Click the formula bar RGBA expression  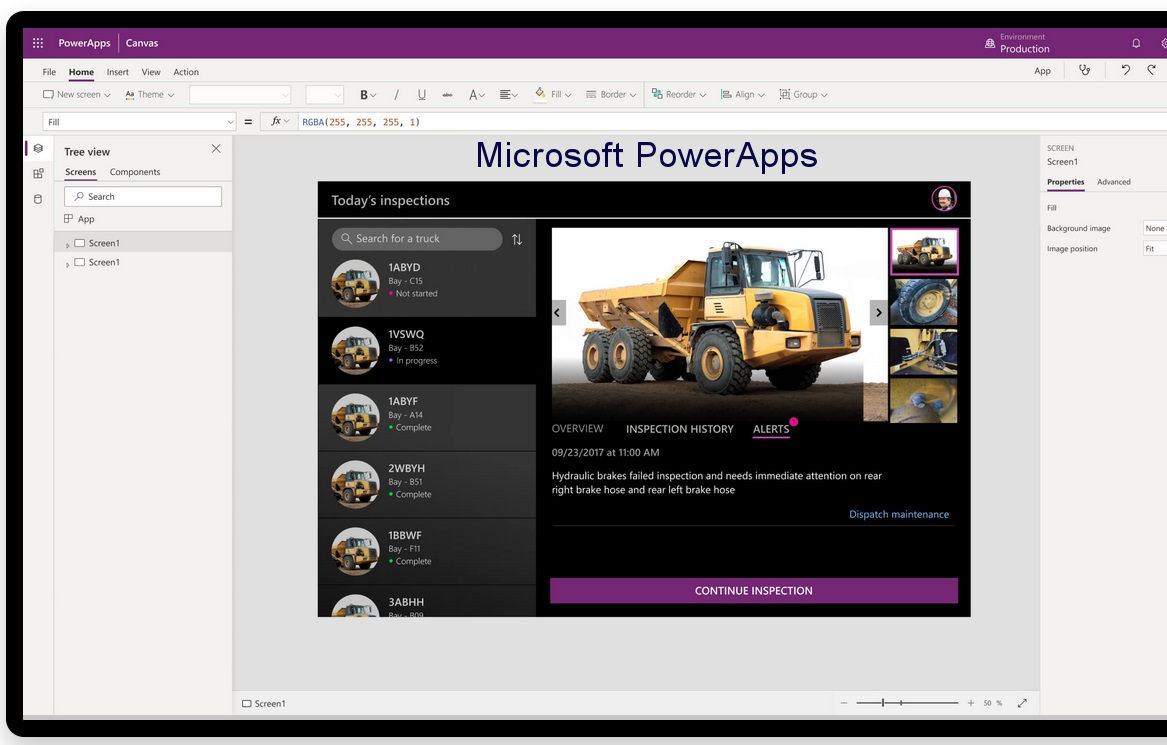[361, 122]
